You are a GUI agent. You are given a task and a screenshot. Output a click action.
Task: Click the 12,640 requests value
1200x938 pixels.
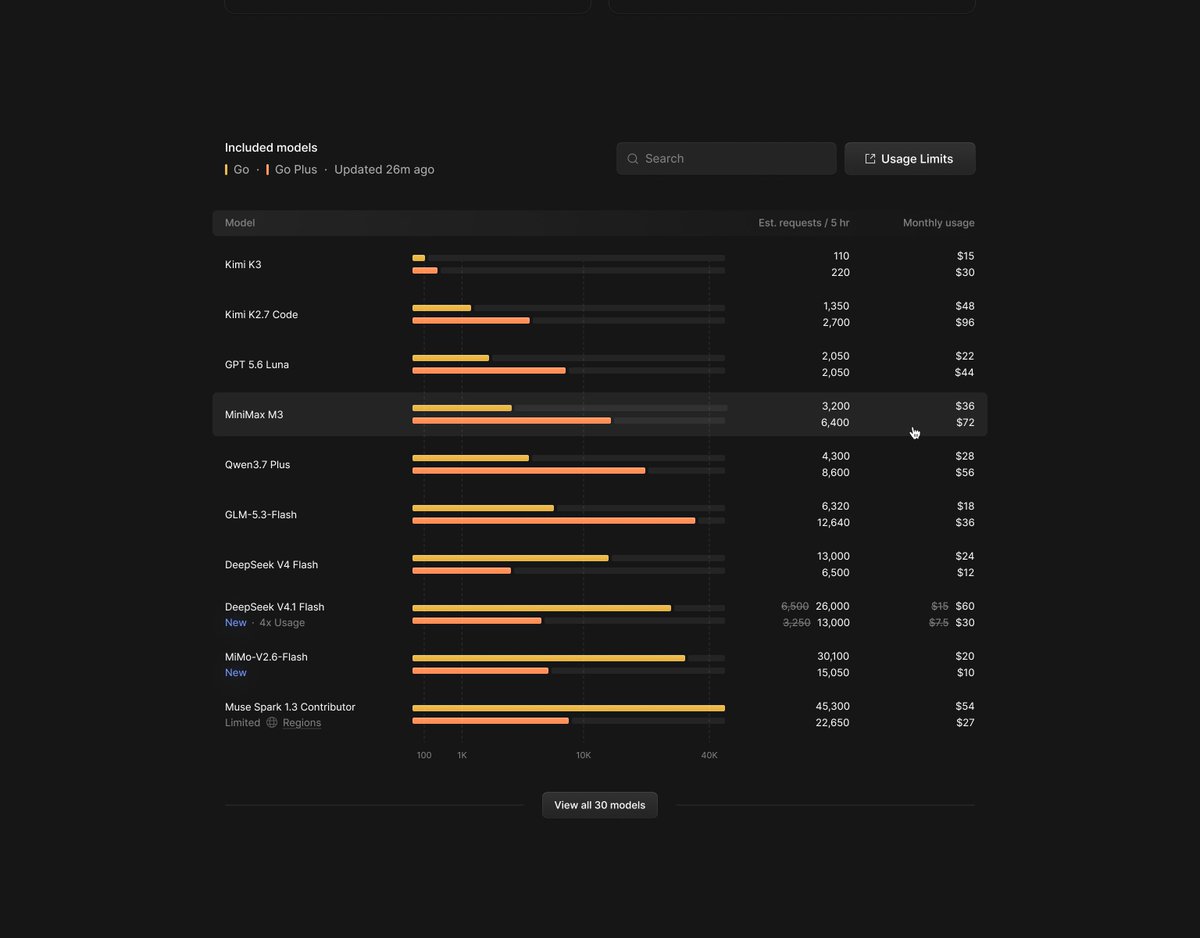(x=833, y=523)
